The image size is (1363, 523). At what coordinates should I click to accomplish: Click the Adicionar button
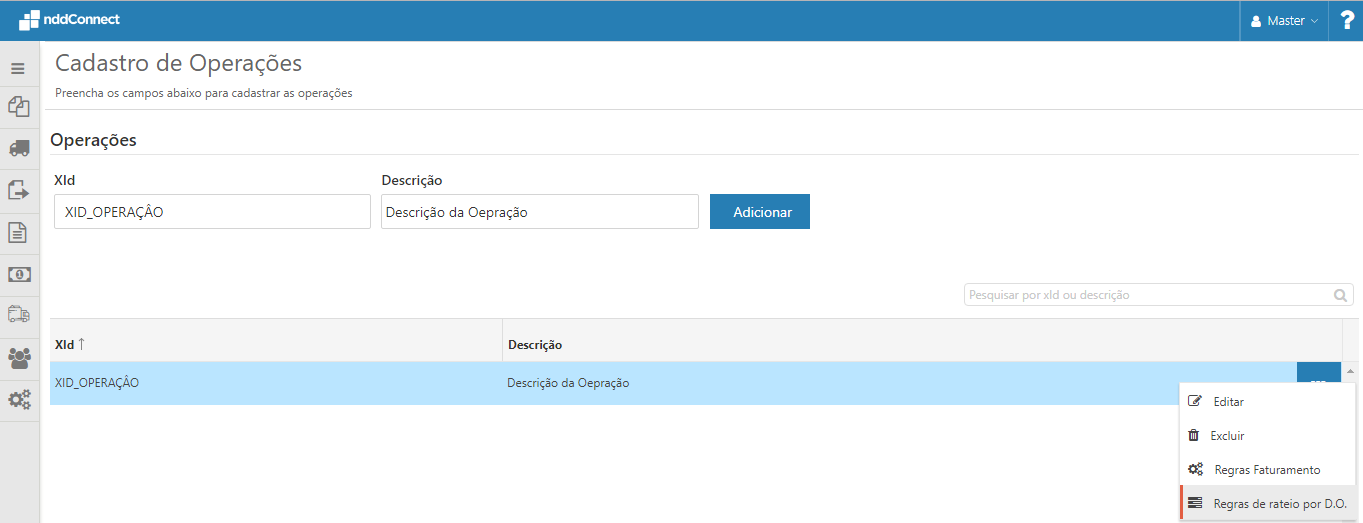pyautogui.click(x=760, y=212)
